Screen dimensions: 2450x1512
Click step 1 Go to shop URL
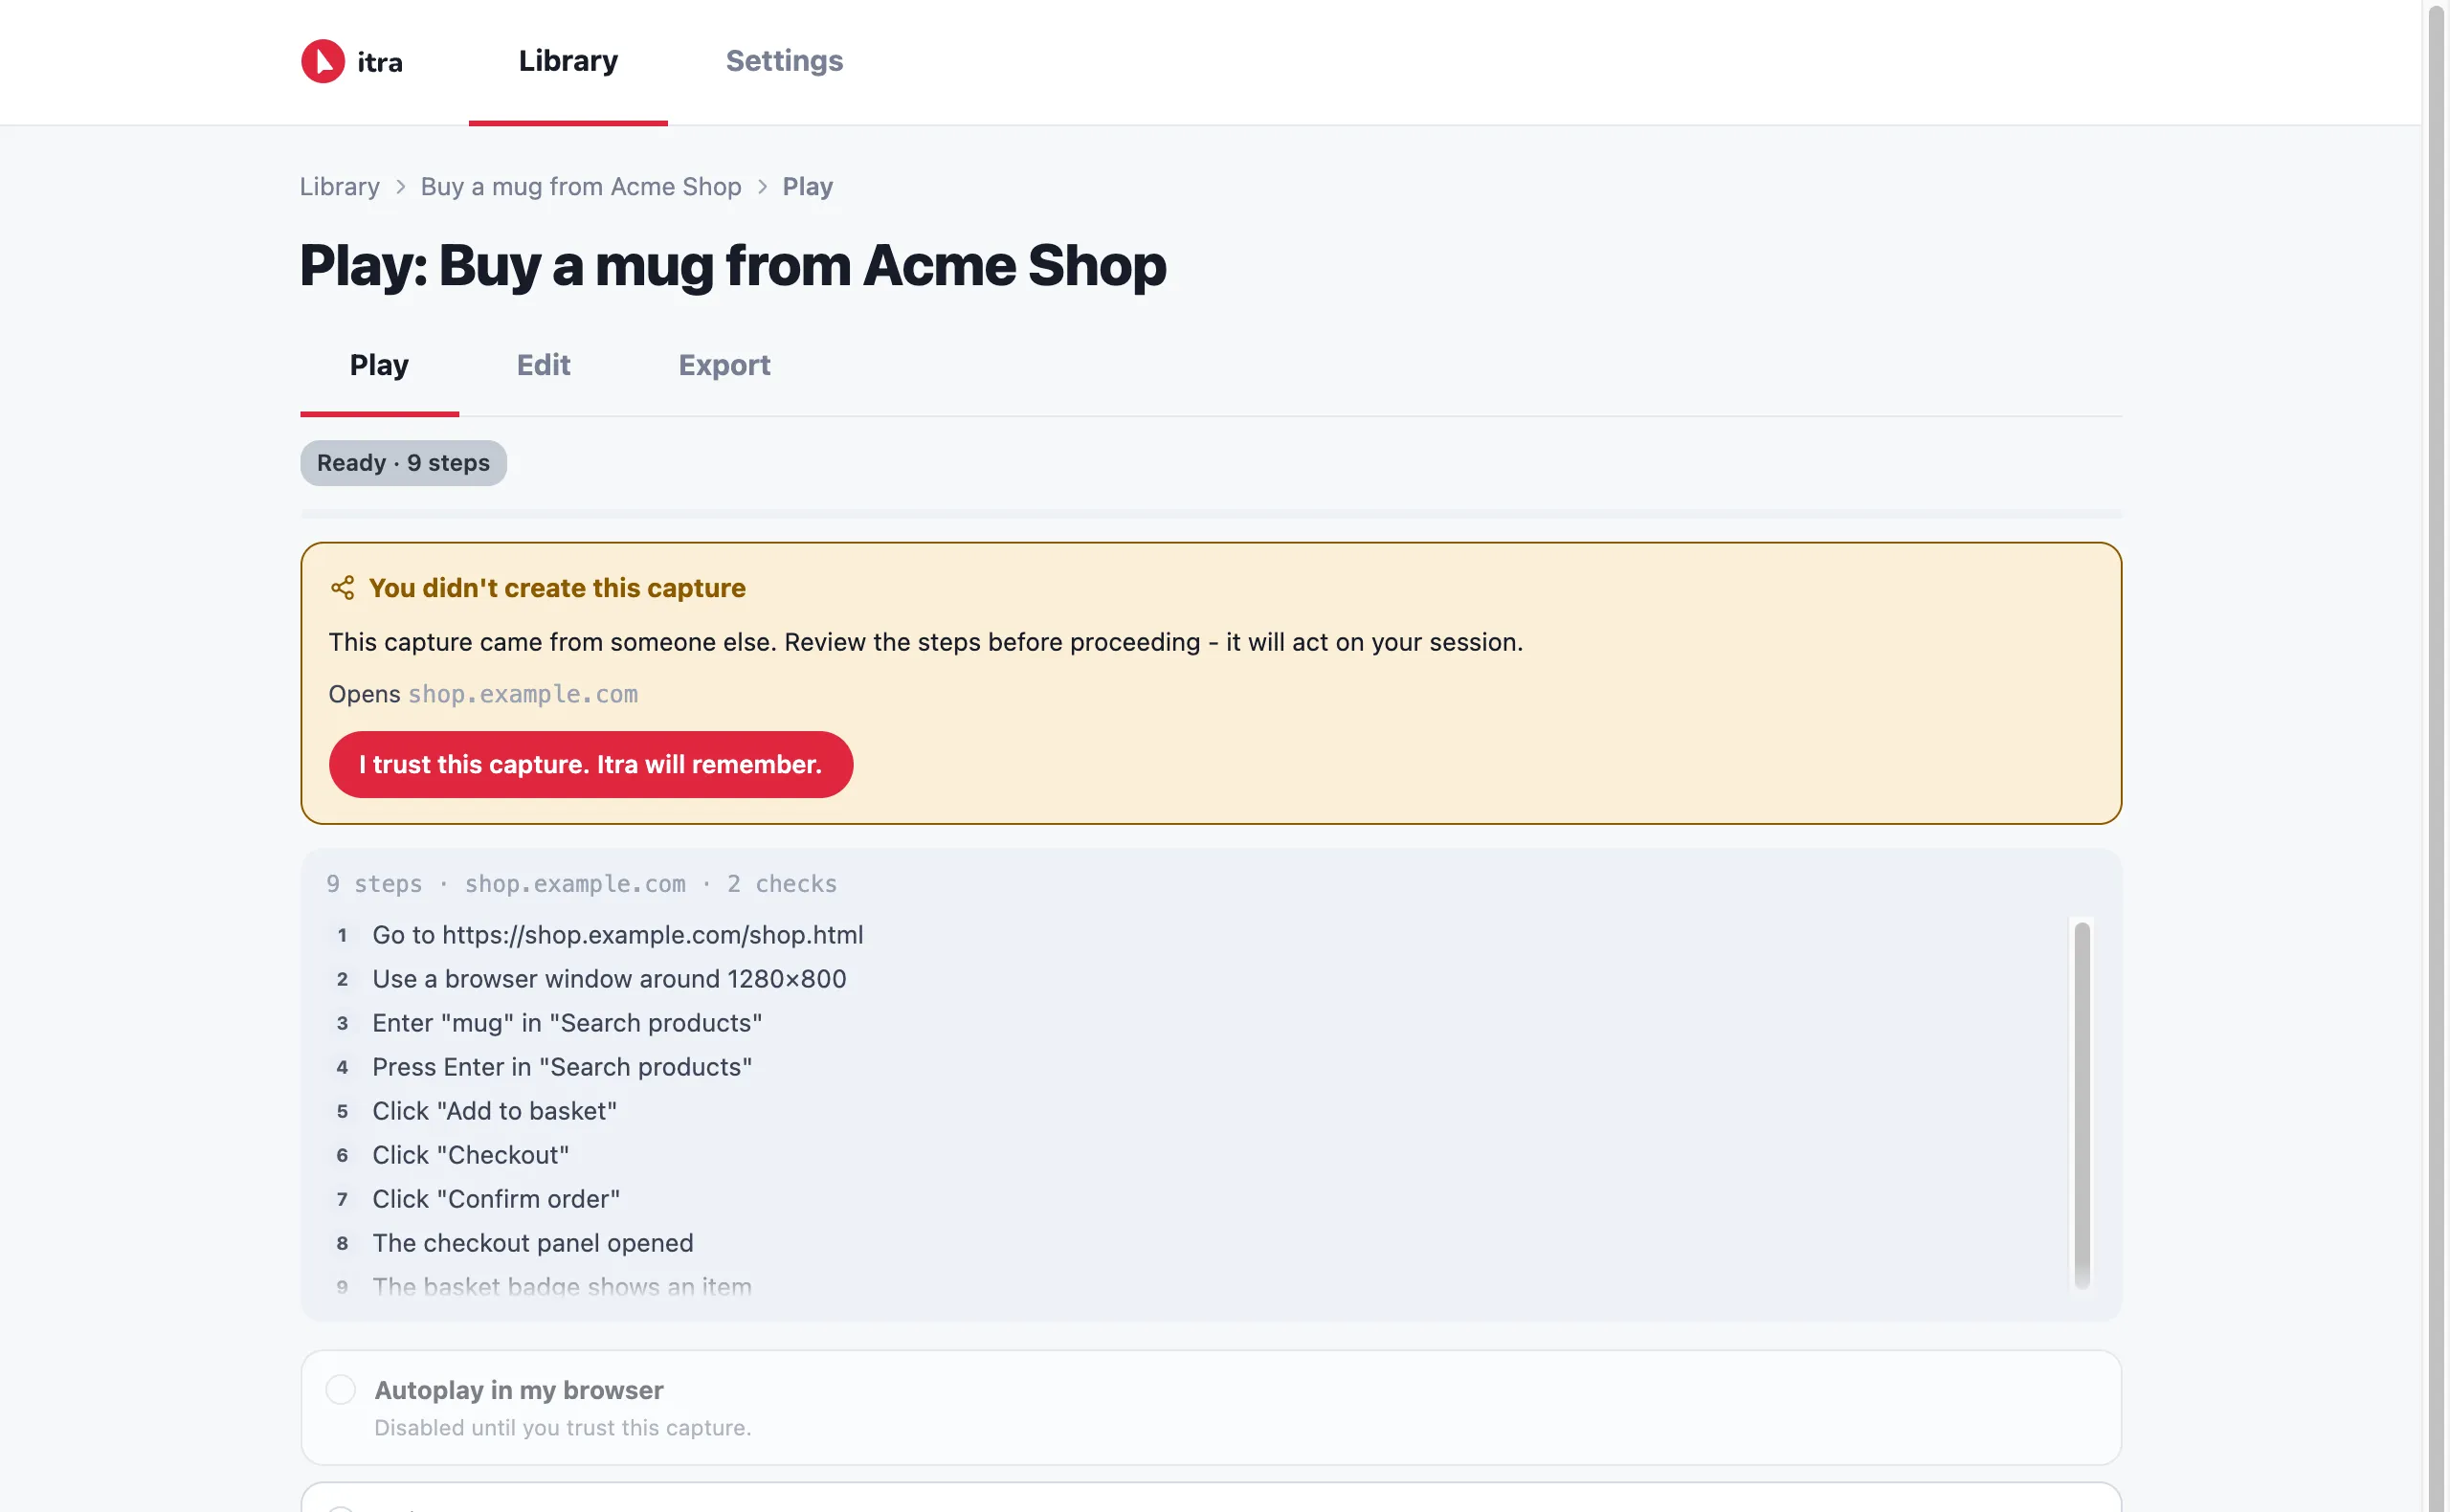point(617,935)
